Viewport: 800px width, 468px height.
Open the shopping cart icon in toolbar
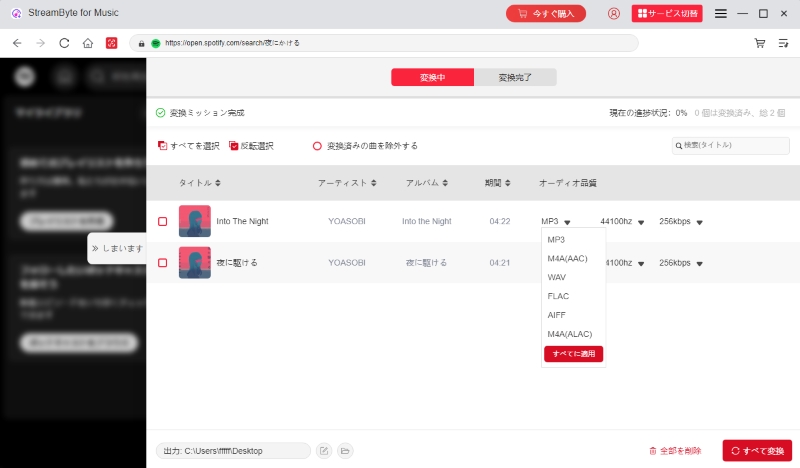(760, 43)
